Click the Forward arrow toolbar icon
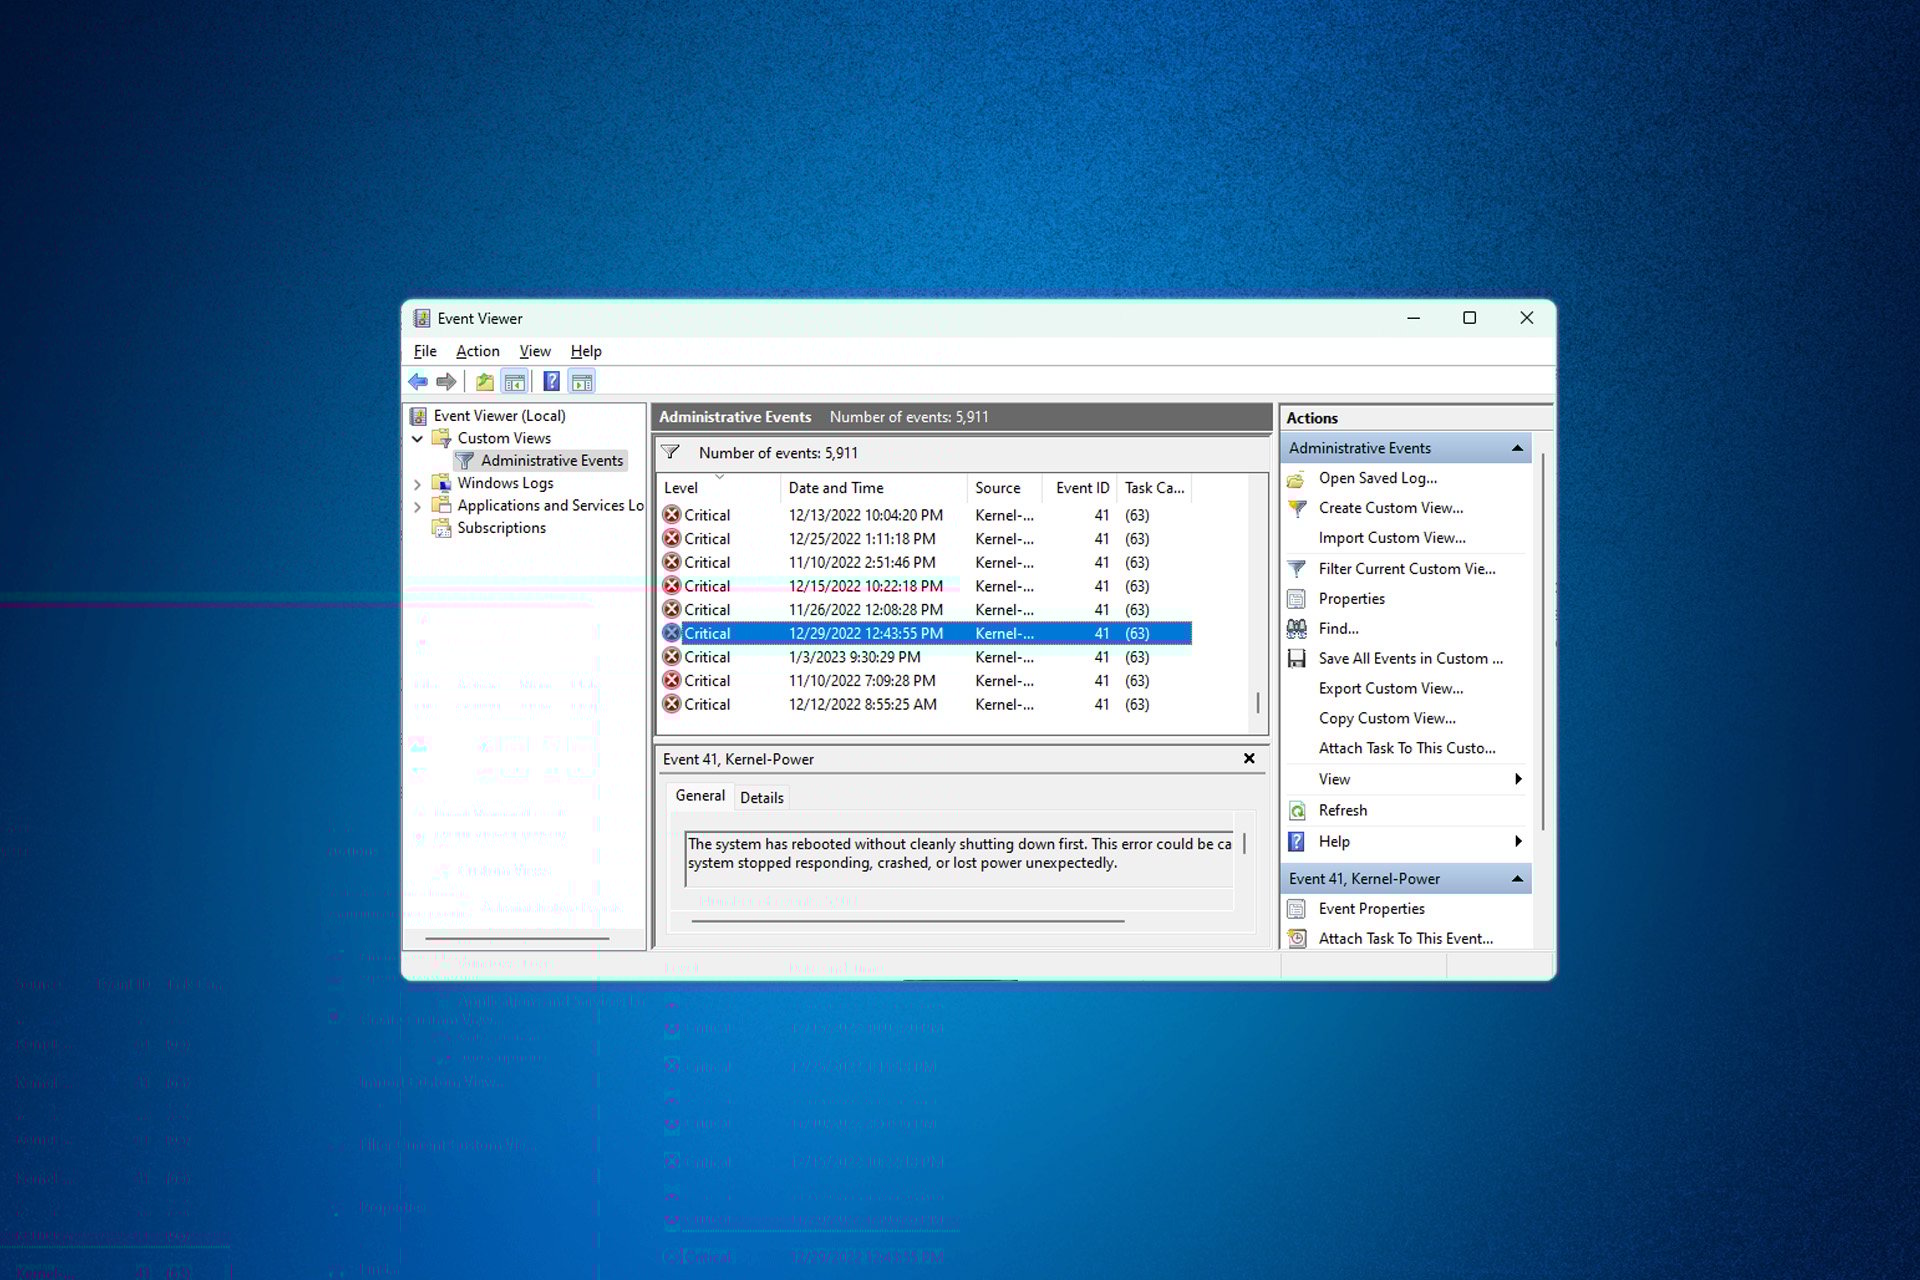Viewport: 1920px width, 1280px height. [447, 381]
